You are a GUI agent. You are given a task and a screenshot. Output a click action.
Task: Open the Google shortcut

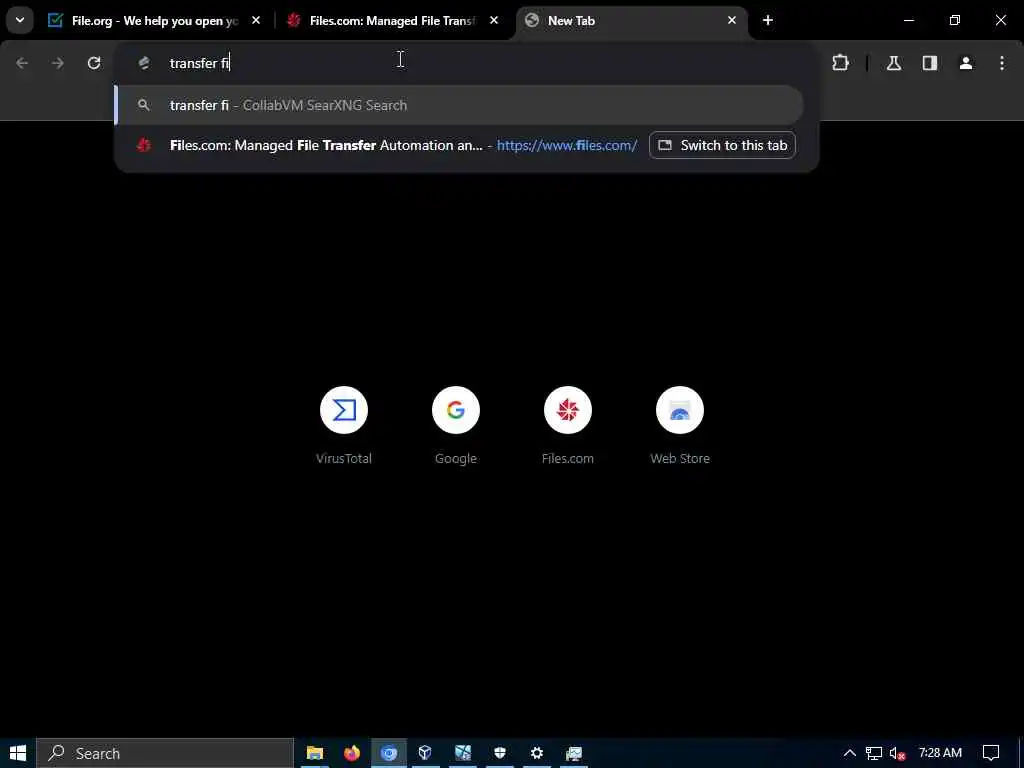pyautogui.click(x=456, y=426)
